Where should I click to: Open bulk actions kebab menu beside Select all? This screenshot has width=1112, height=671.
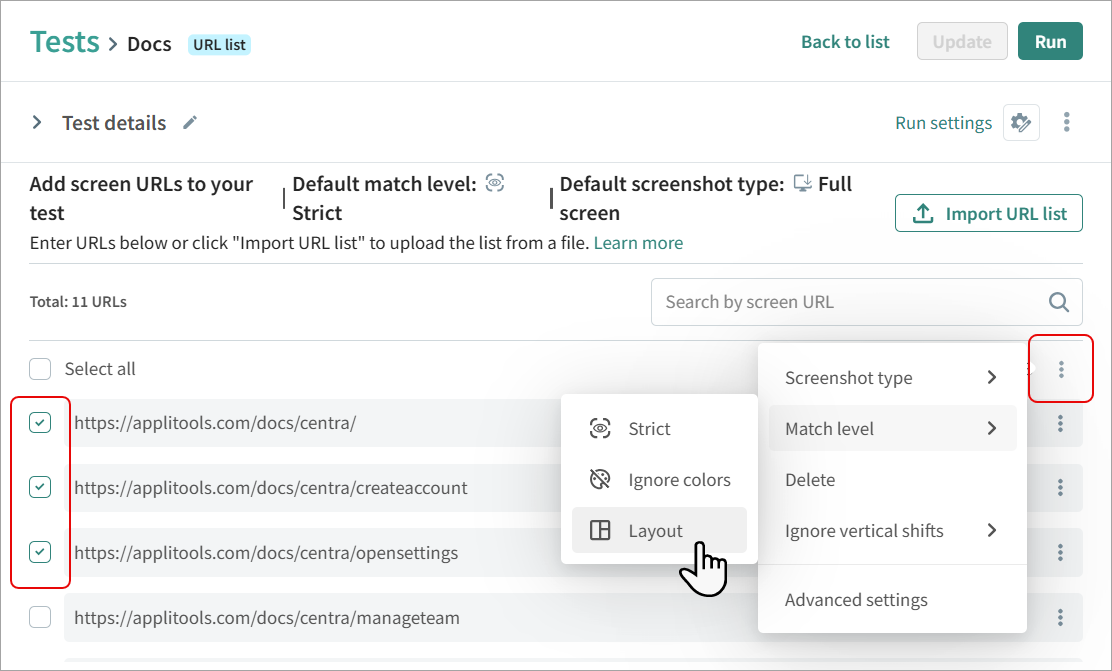click(x=1061, y=370)
